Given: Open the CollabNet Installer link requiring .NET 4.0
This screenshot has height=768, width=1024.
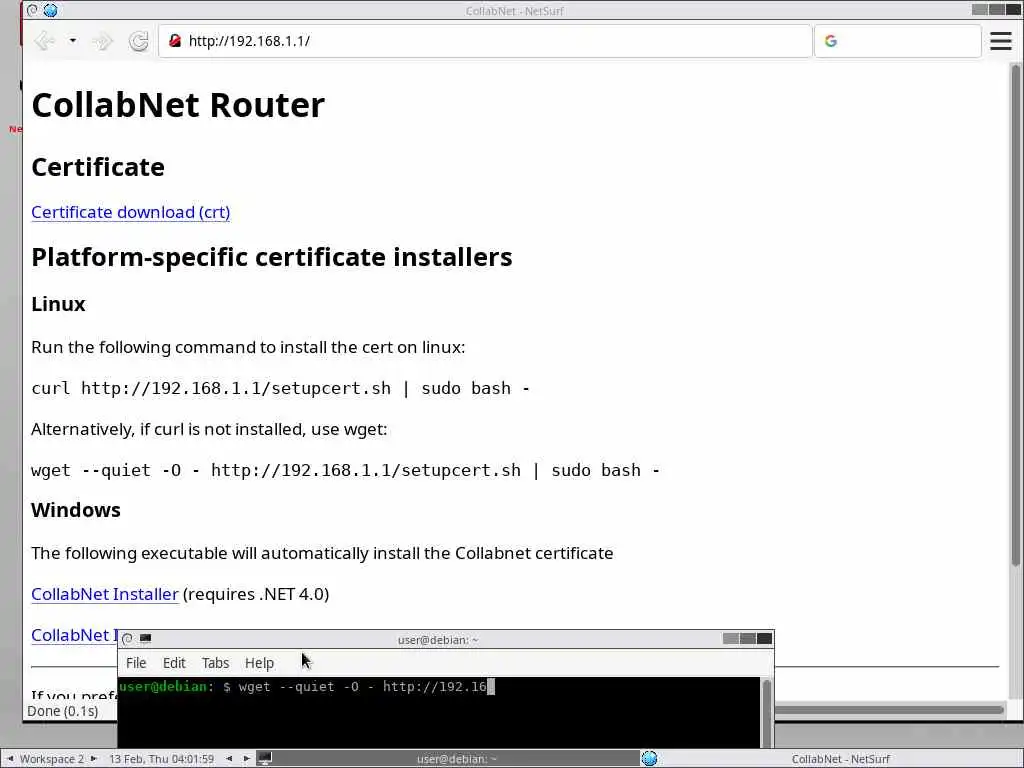Looking at the screenshot, I should 104,594.
